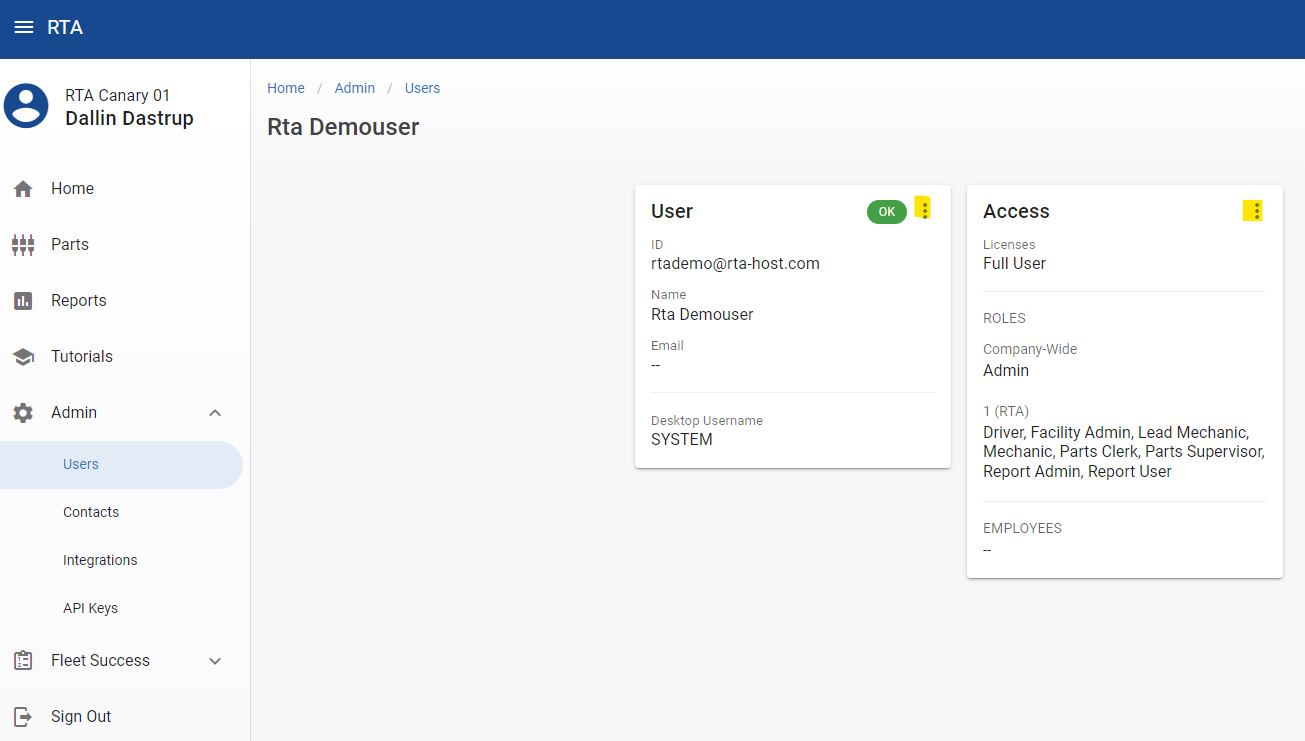
Task: Open the Access card three-dot menu
Action: pyautogui.click(x=1255, y=211)
